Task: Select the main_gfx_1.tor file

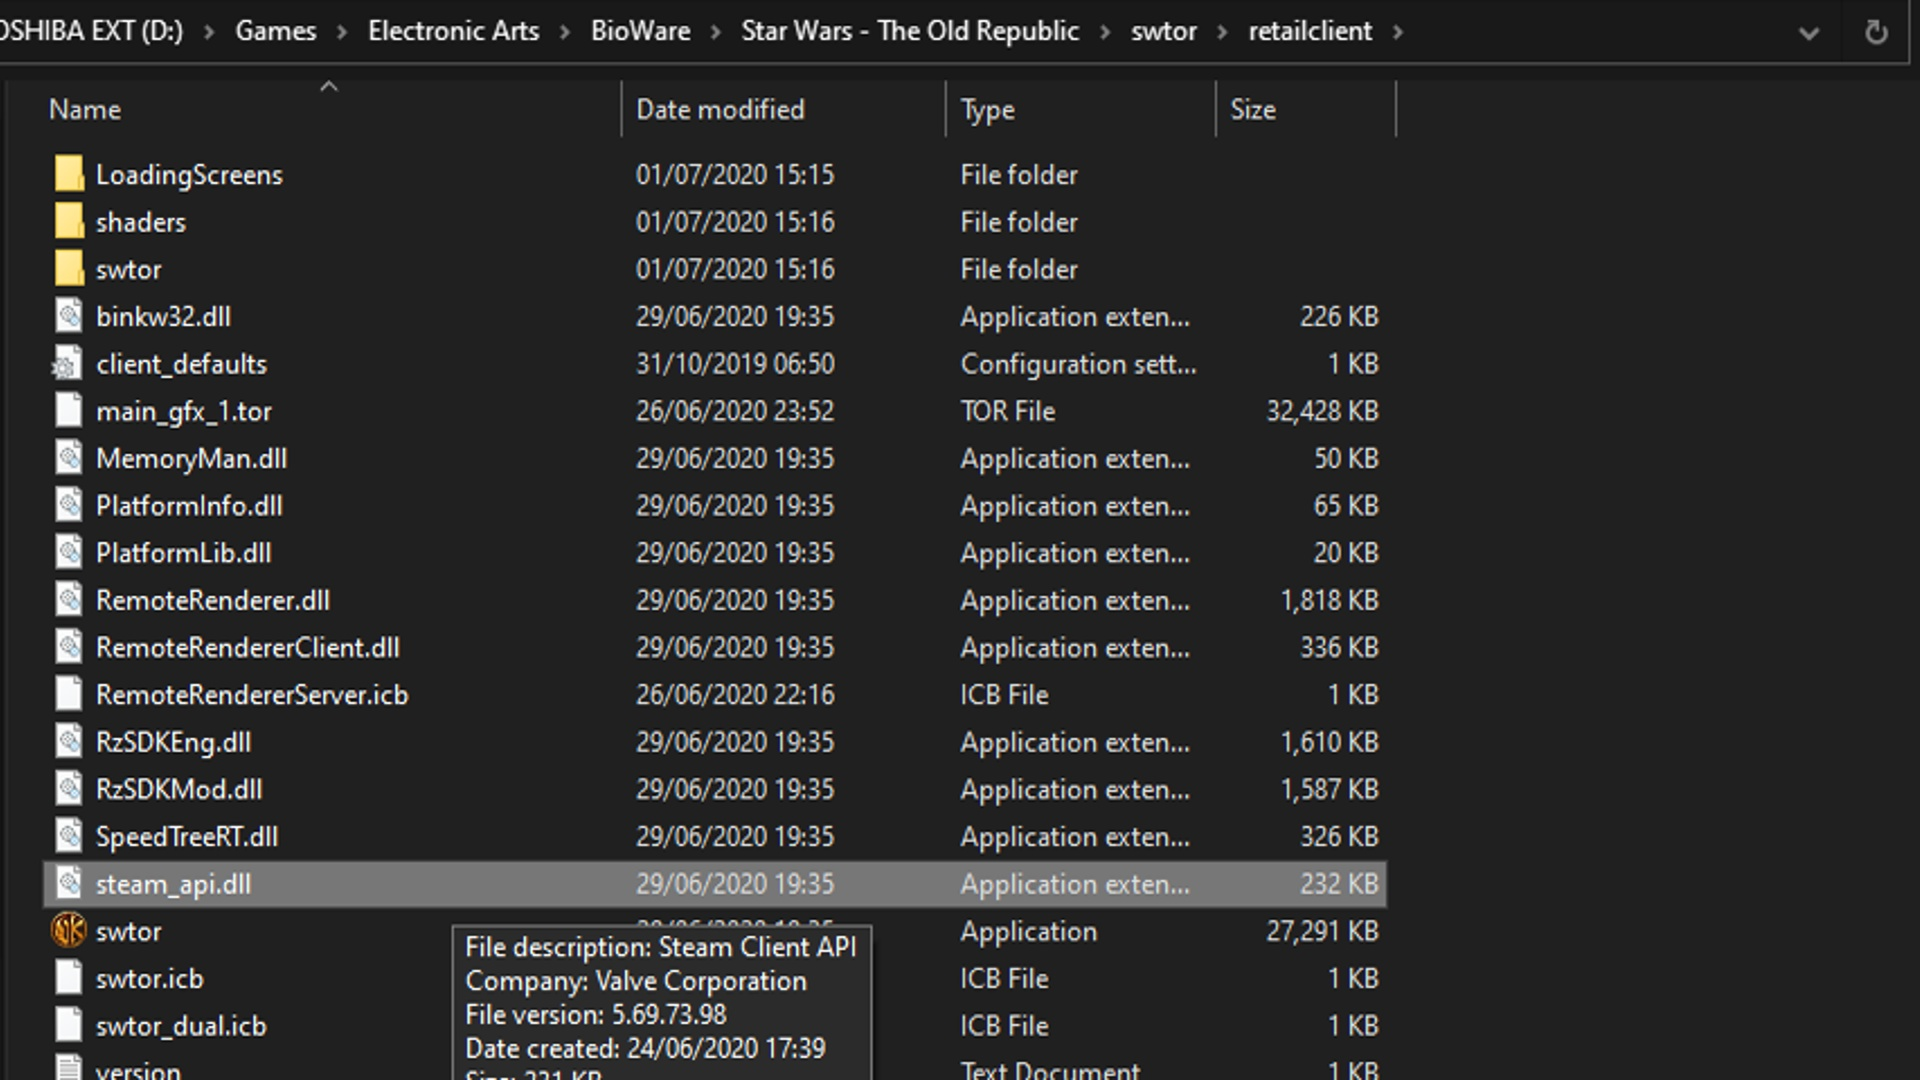Action: [185, 410]
